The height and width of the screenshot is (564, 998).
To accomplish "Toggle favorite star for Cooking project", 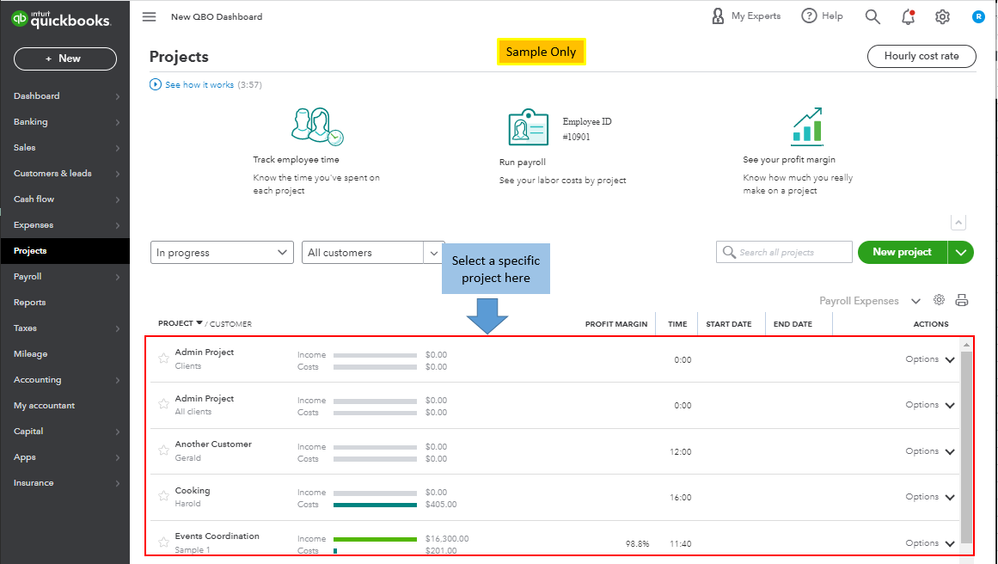I will click(164, 497).
